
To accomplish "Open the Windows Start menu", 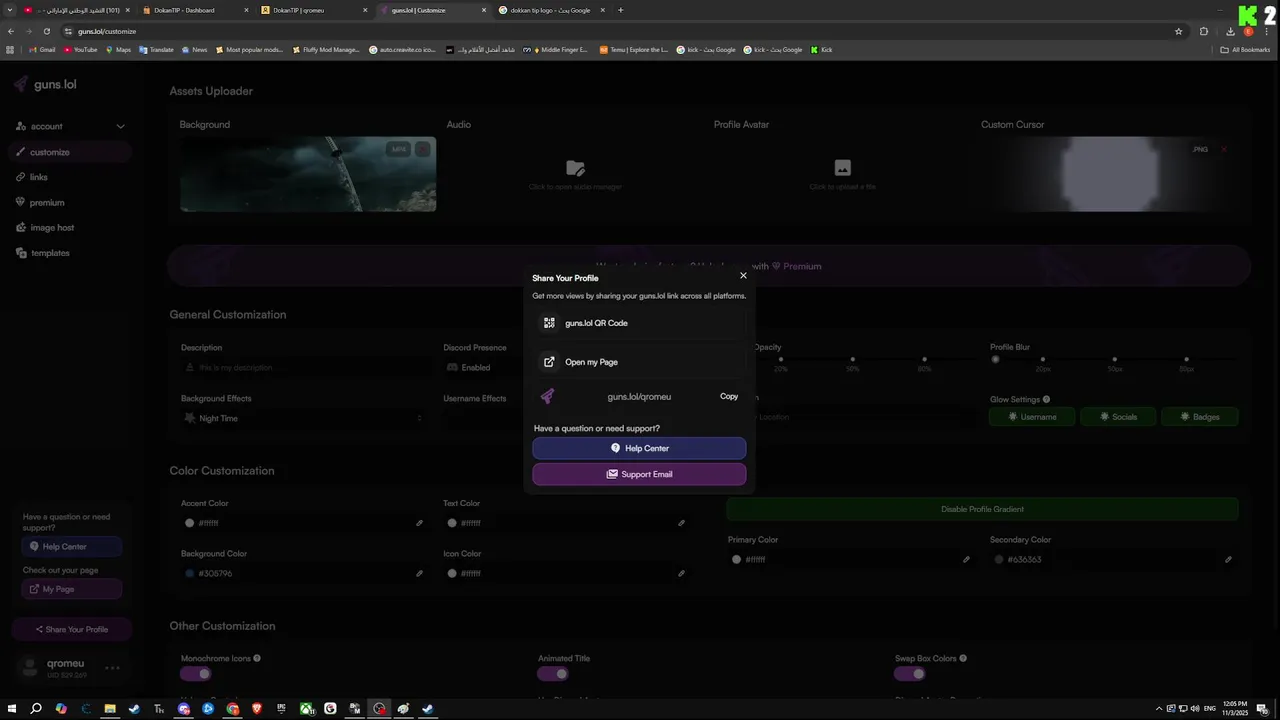I will click(12, 709).
